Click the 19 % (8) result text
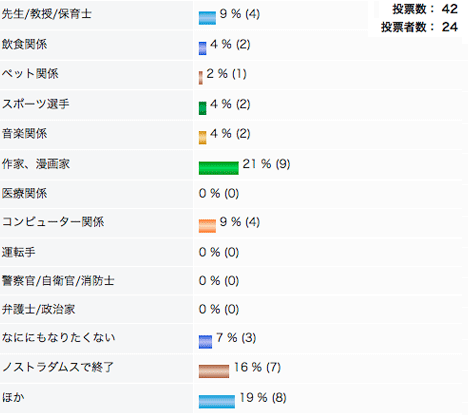468x415 pixels. (x=263, y=397)
